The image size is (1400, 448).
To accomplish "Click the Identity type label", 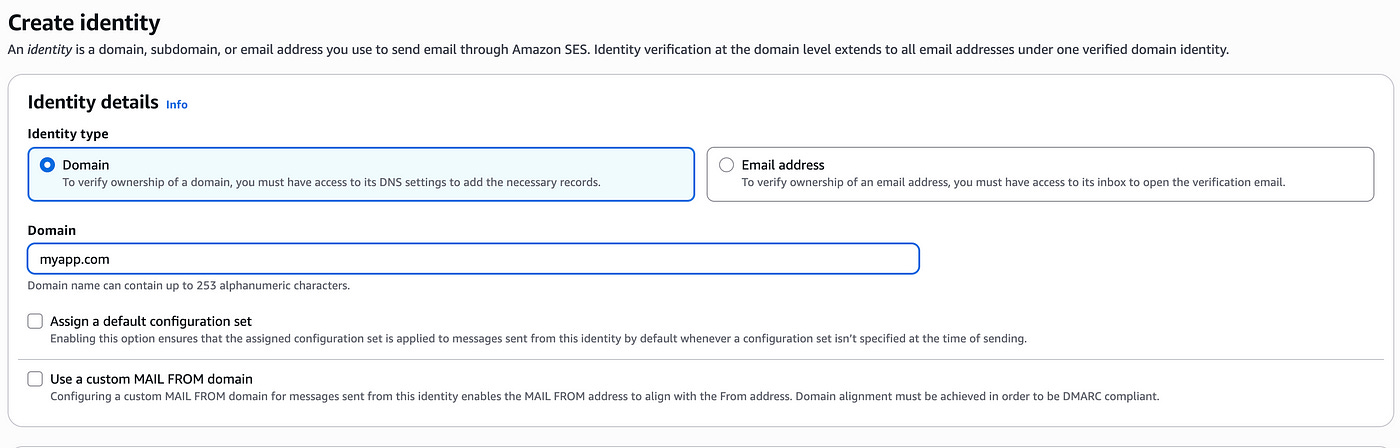I will 68,134.
